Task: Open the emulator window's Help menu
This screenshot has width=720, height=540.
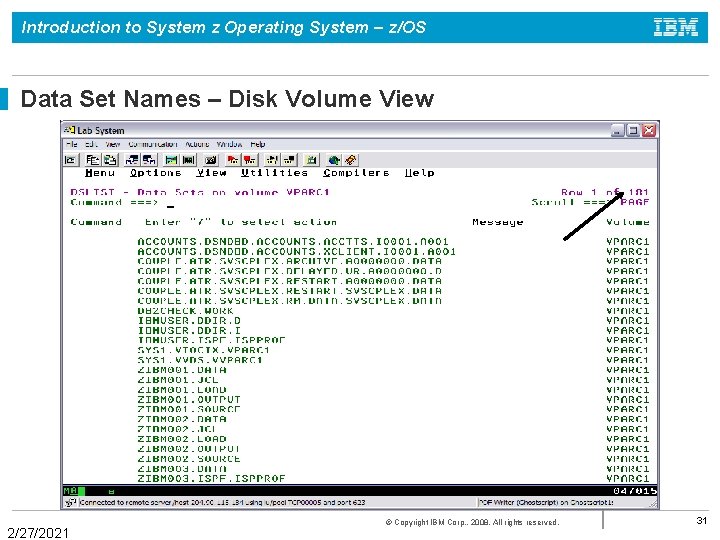Action: pos(258,144)
